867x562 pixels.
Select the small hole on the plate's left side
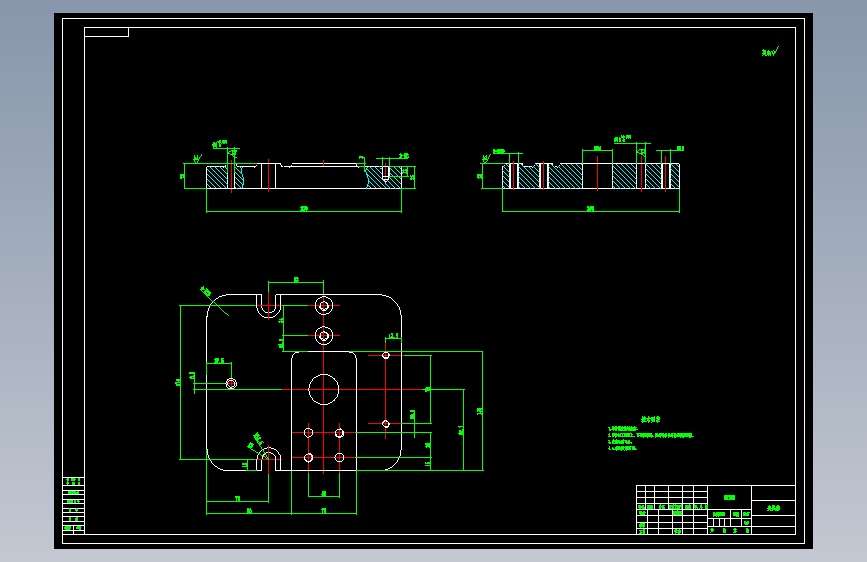(x=231, y=383)
